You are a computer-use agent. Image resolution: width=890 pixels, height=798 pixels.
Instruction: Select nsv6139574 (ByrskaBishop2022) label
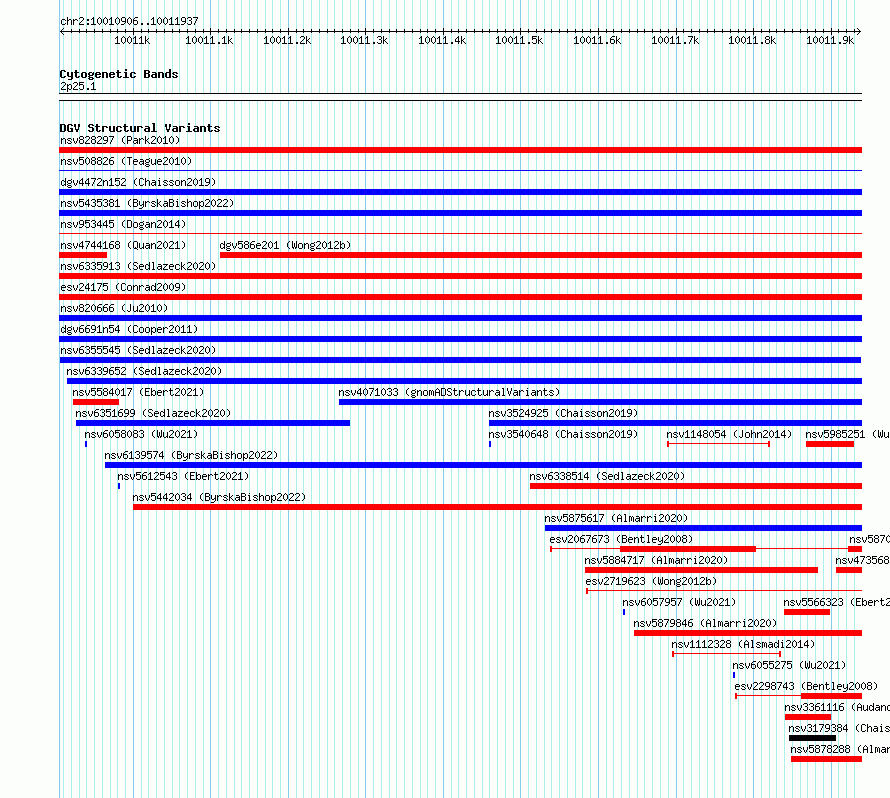coord(191,455)
